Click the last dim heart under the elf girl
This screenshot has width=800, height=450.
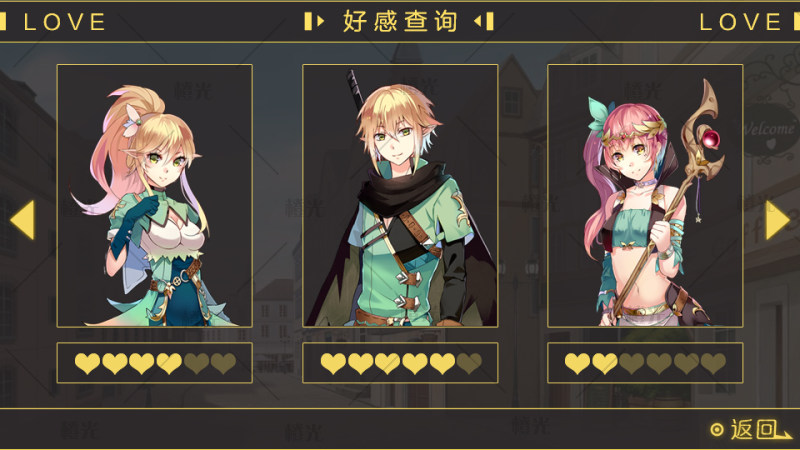pos(223,363)
